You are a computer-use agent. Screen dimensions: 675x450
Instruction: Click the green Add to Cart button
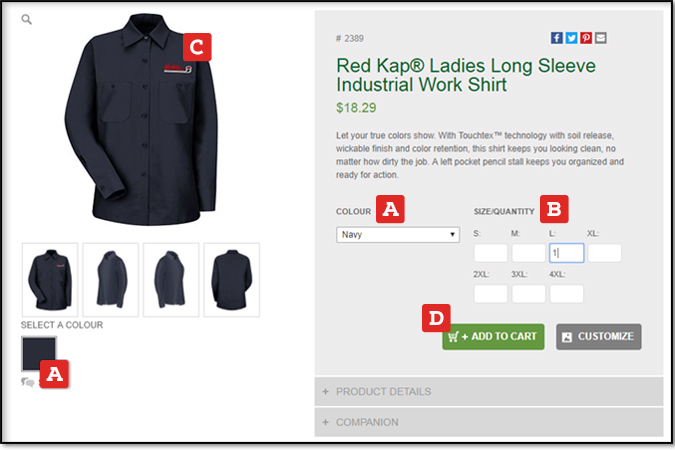click(x=493, y=336)
